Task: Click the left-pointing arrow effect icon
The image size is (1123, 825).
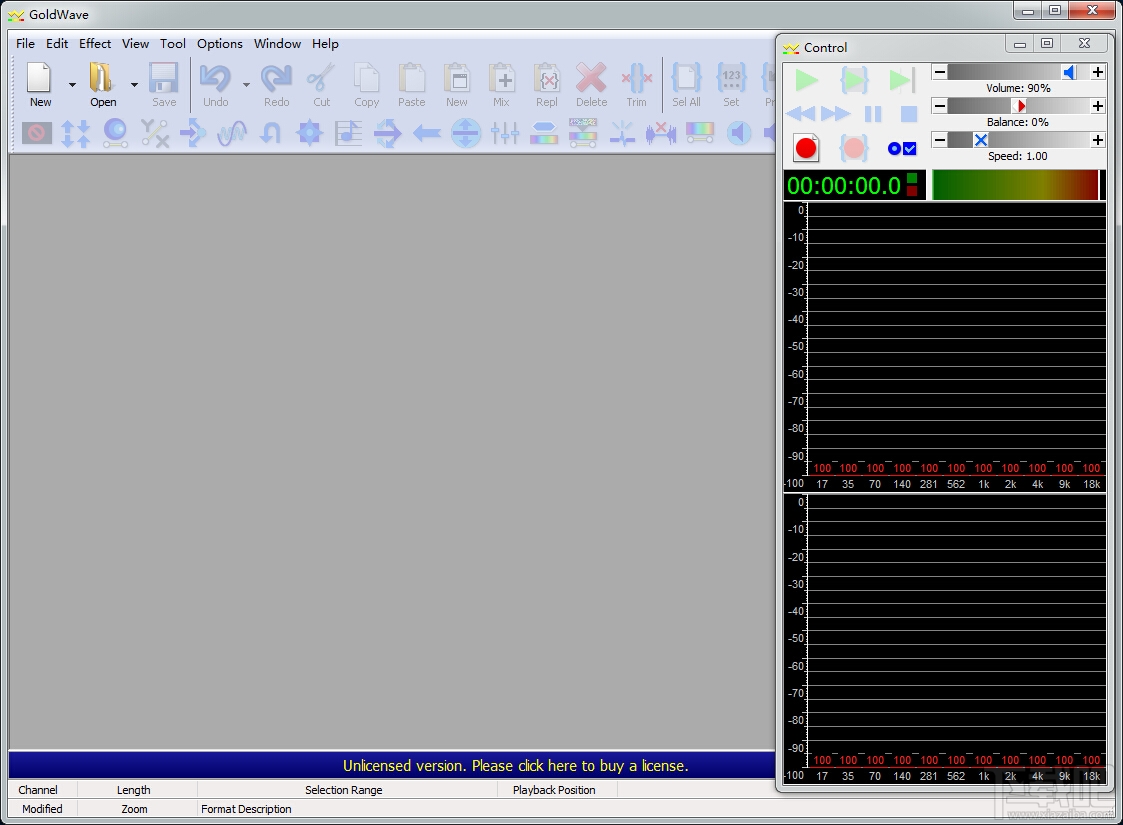Action: 427,133
